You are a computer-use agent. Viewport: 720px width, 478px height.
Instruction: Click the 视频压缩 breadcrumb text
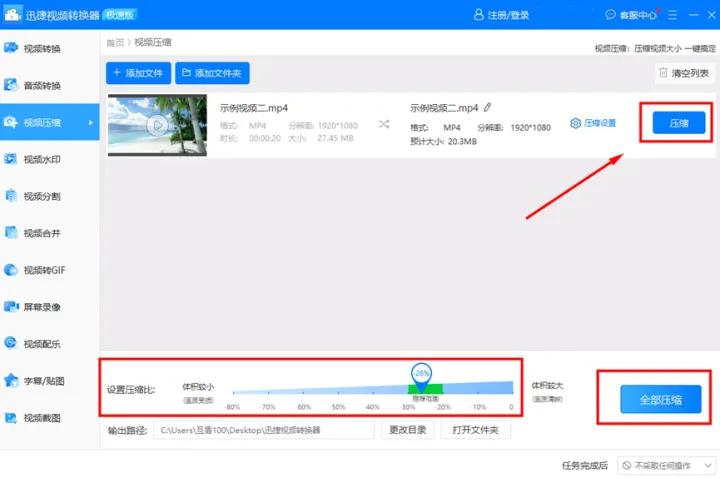coord(153,42)
